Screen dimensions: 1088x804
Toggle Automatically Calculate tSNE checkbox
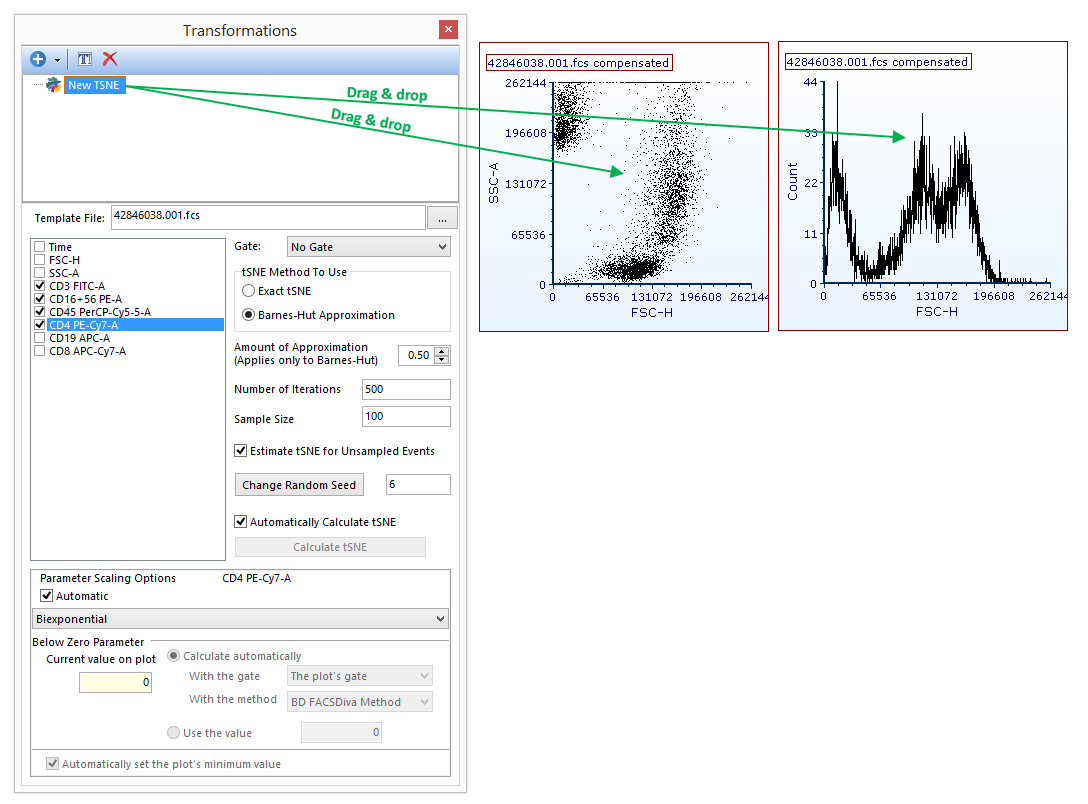point(241,522)
